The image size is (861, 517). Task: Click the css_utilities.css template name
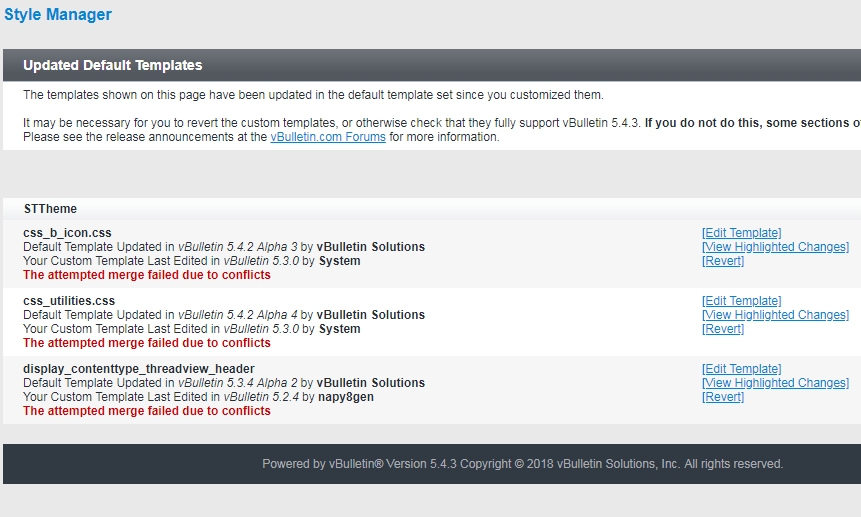coord(69,301)
